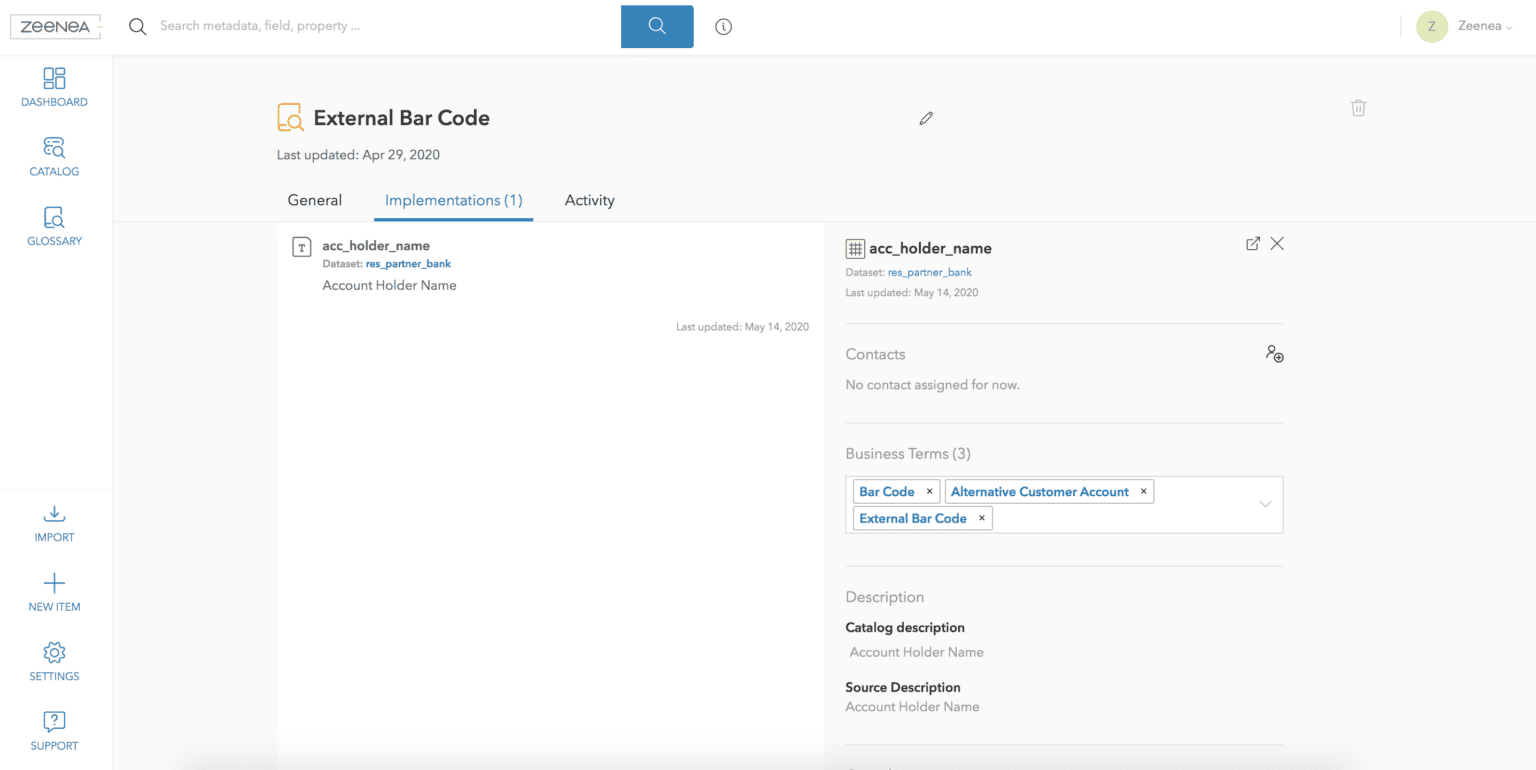Open the Support help icon
The image size is (1536, 770).
54,722
